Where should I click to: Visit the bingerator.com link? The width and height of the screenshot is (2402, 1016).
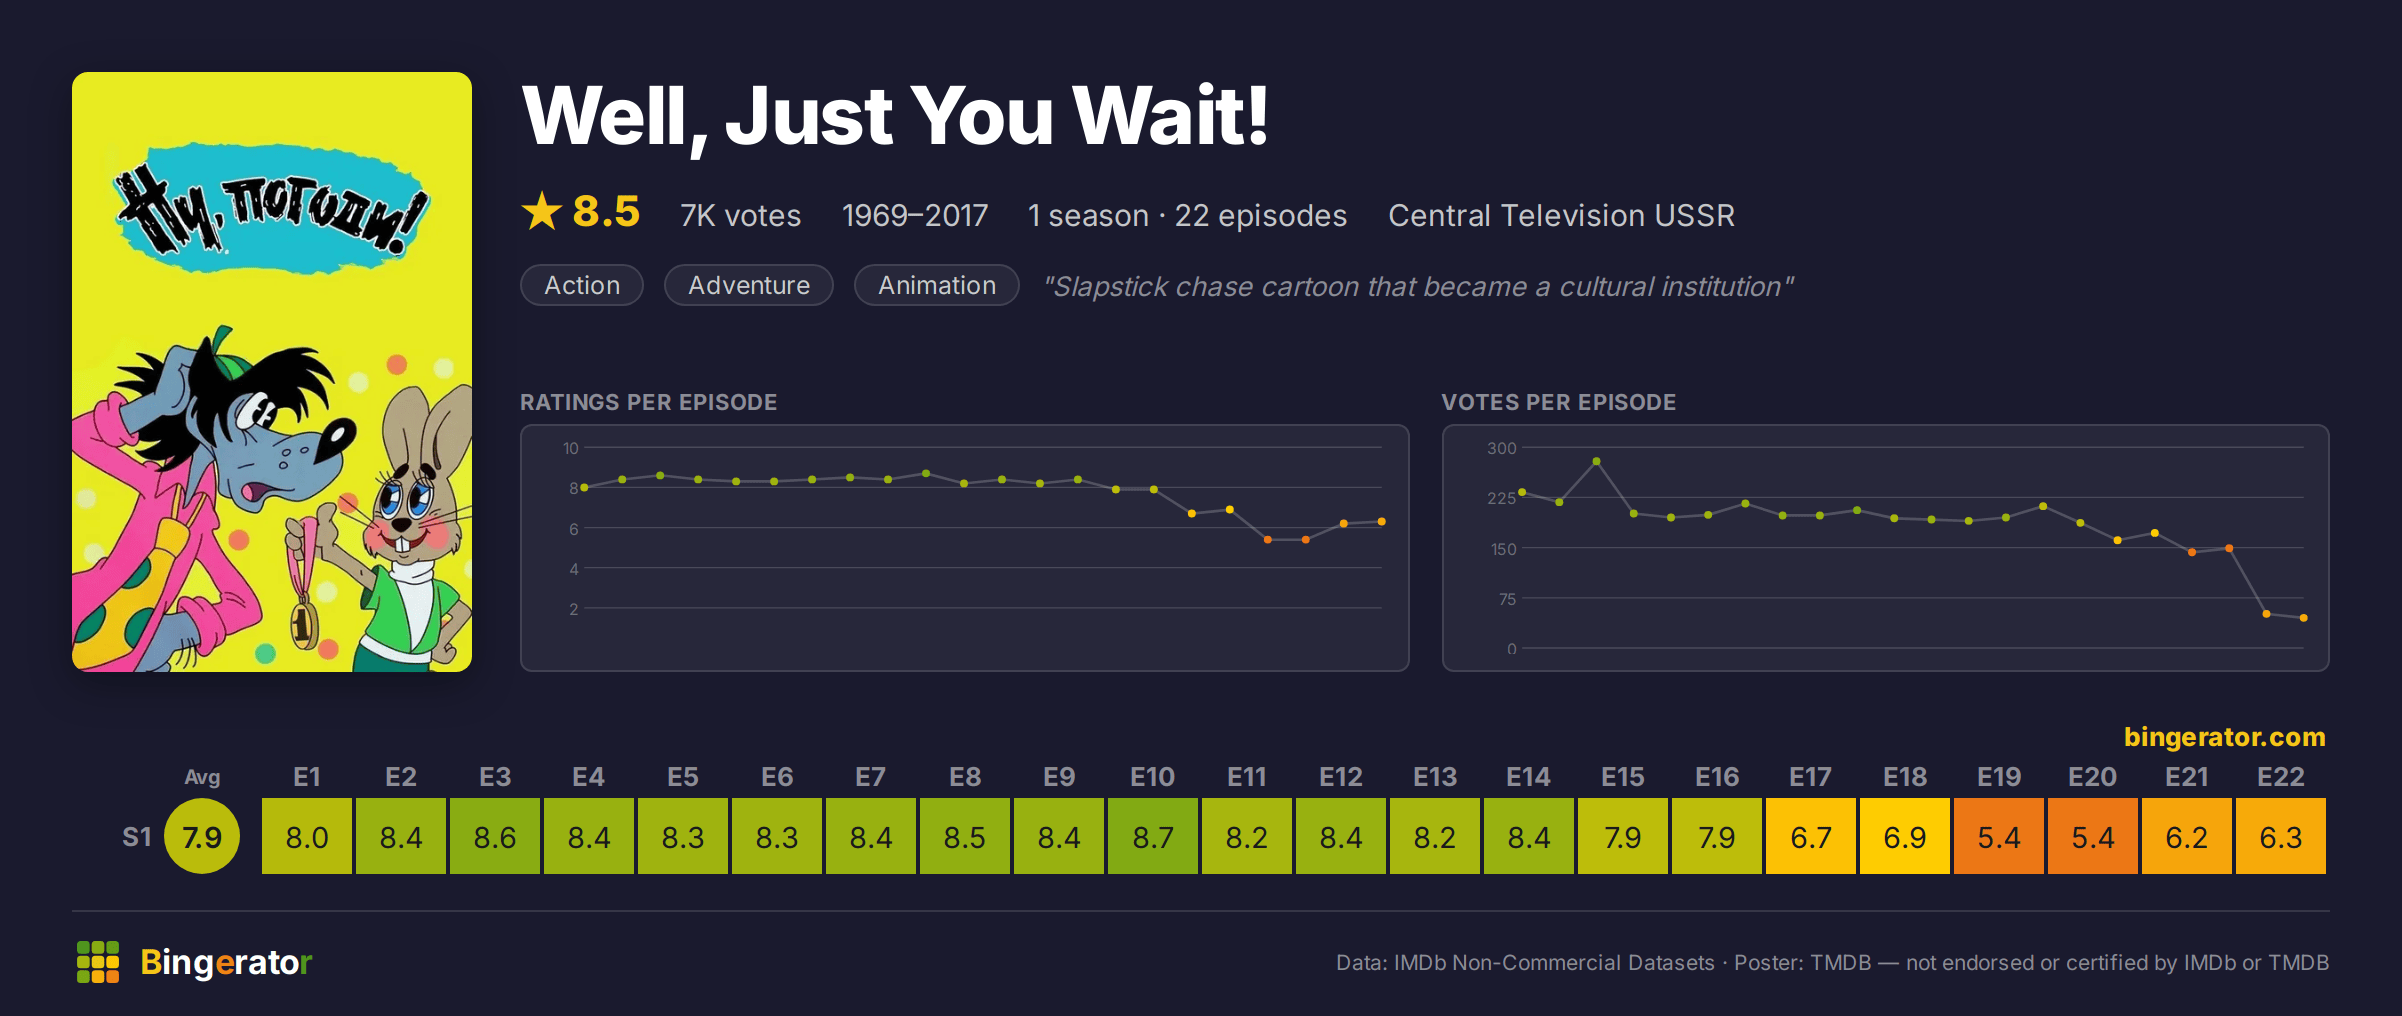[2224, 737]
